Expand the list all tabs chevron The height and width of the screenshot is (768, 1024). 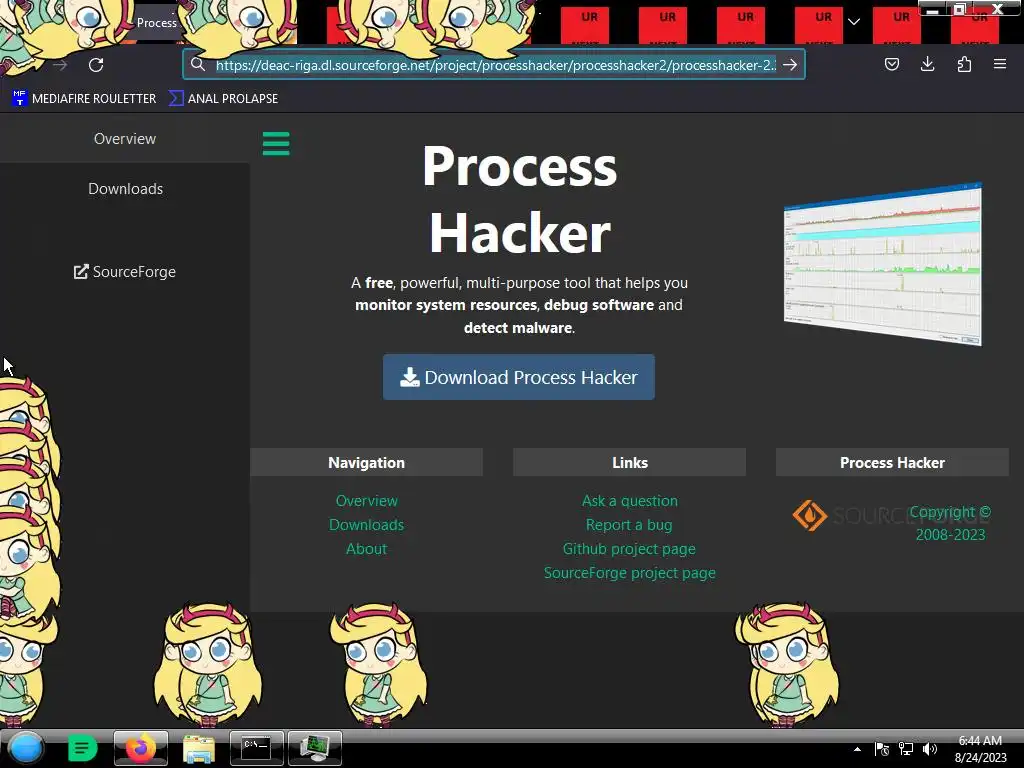[854, 22]
